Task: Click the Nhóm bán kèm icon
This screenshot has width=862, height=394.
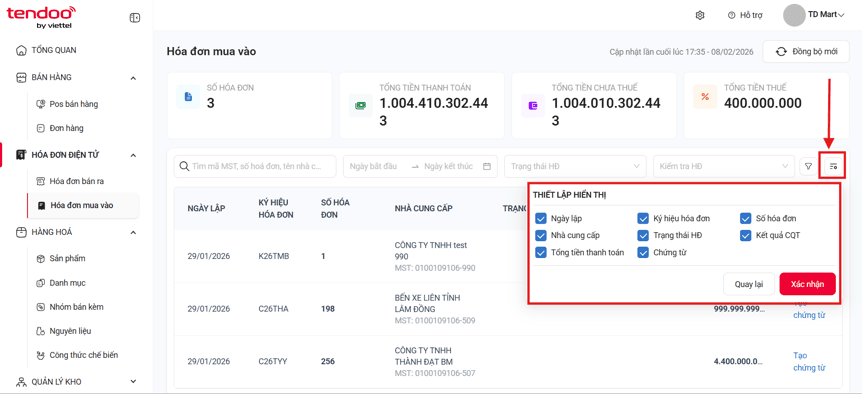Action: 40,307
